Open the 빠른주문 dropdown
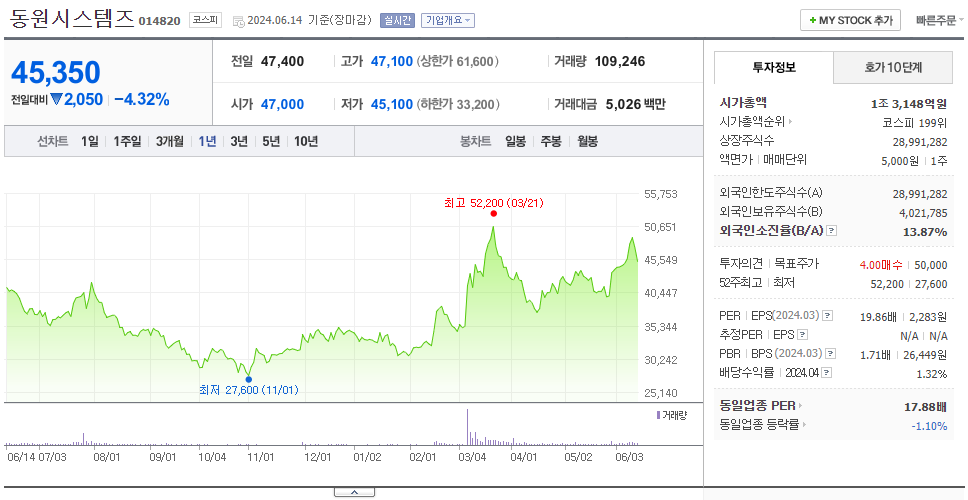Viewport: 968px width, 500px height. click(x=940, y=20)
